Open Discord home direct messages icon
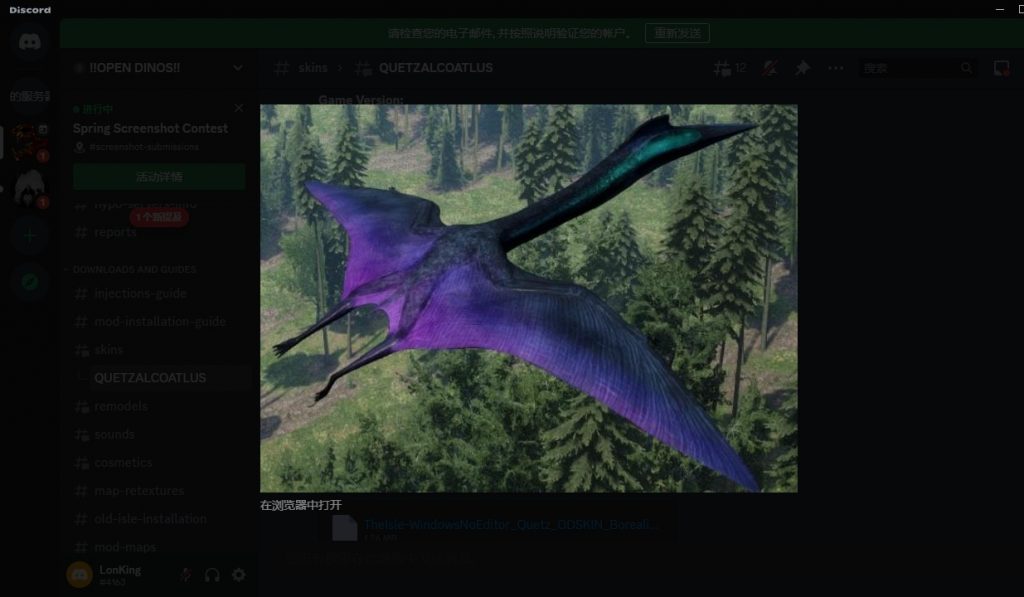This screenshot has height=597, width=1024. [29, 42]
